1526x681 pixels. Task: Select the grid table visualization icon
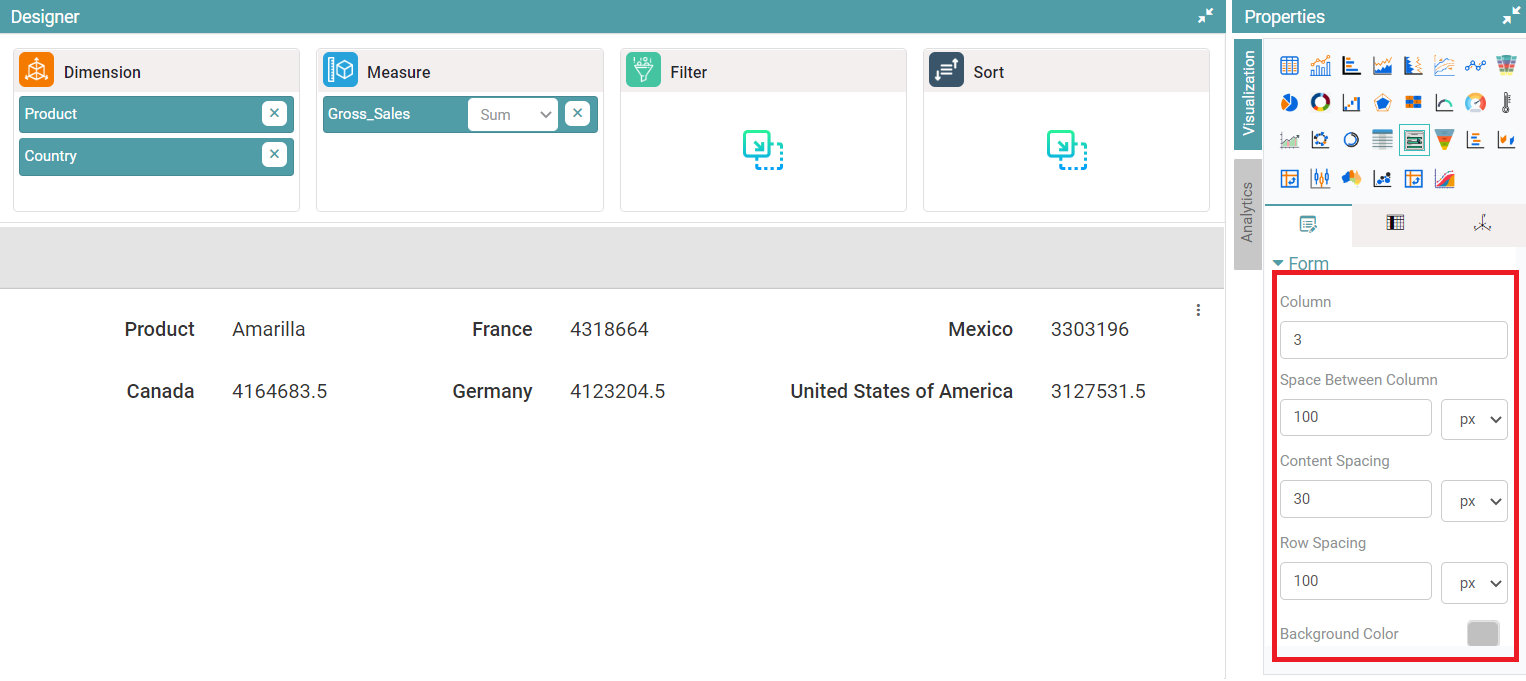(1290, 66)
